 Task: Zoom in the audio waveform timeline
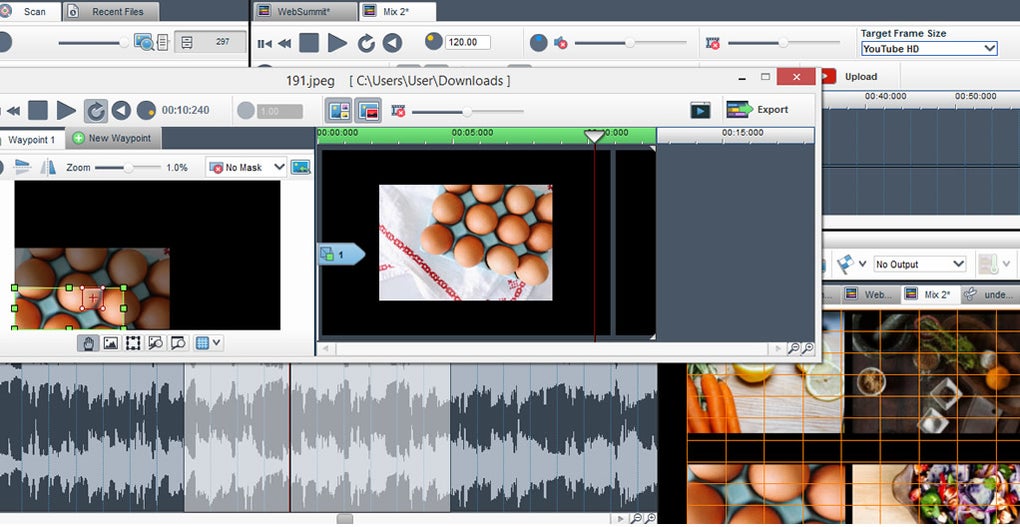tap(649, 519)
